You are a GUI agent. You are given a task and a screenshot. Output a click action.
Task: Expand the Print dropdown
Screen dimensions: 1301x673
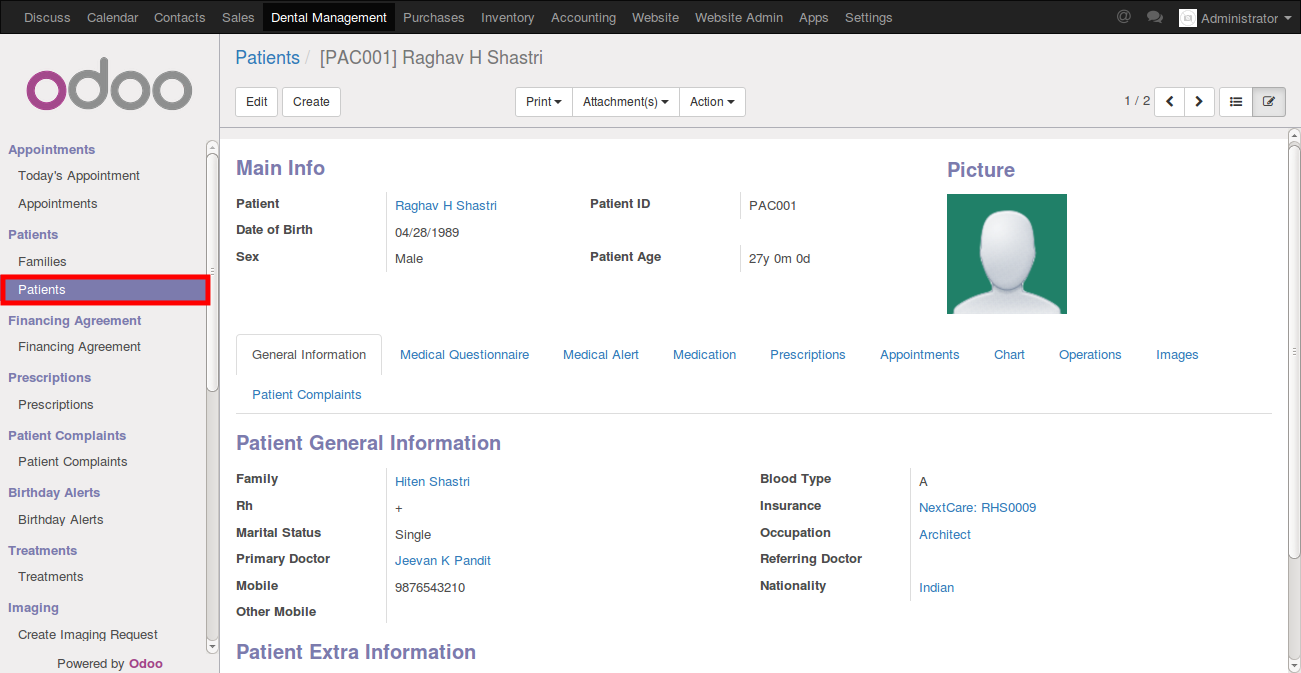coord(543,102)
